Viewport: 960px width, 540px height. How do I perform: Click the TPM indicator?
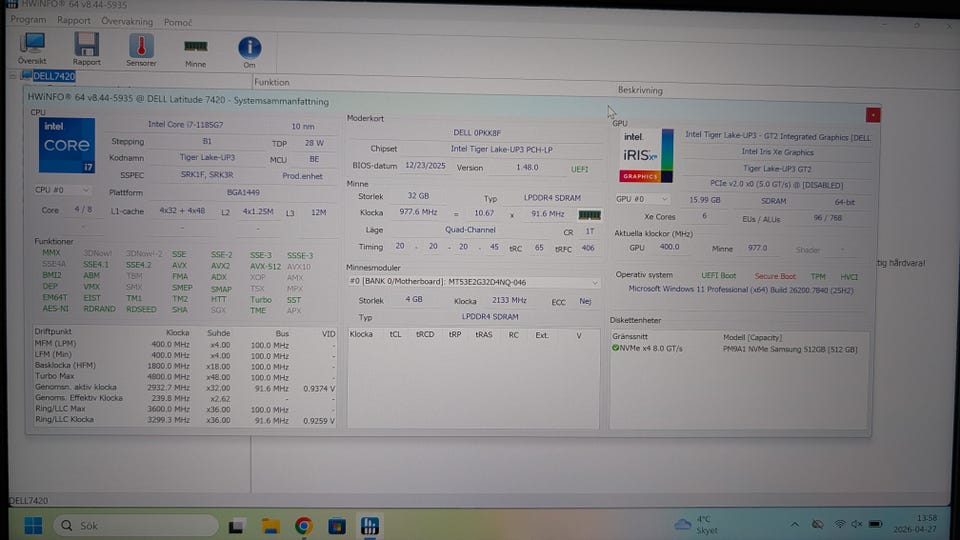818,277
